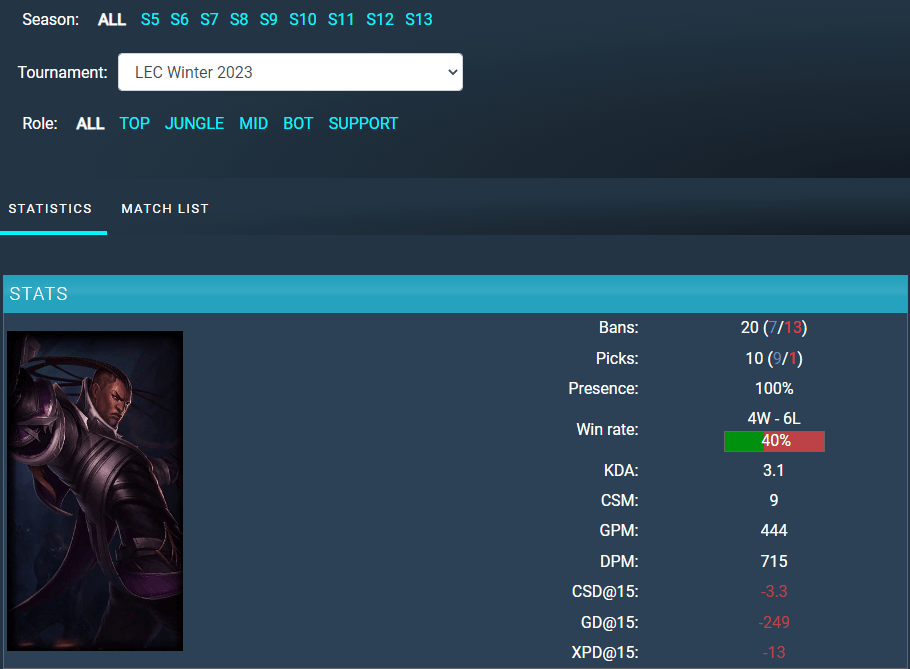Filter stats by season S5

[x=150, y=20]
